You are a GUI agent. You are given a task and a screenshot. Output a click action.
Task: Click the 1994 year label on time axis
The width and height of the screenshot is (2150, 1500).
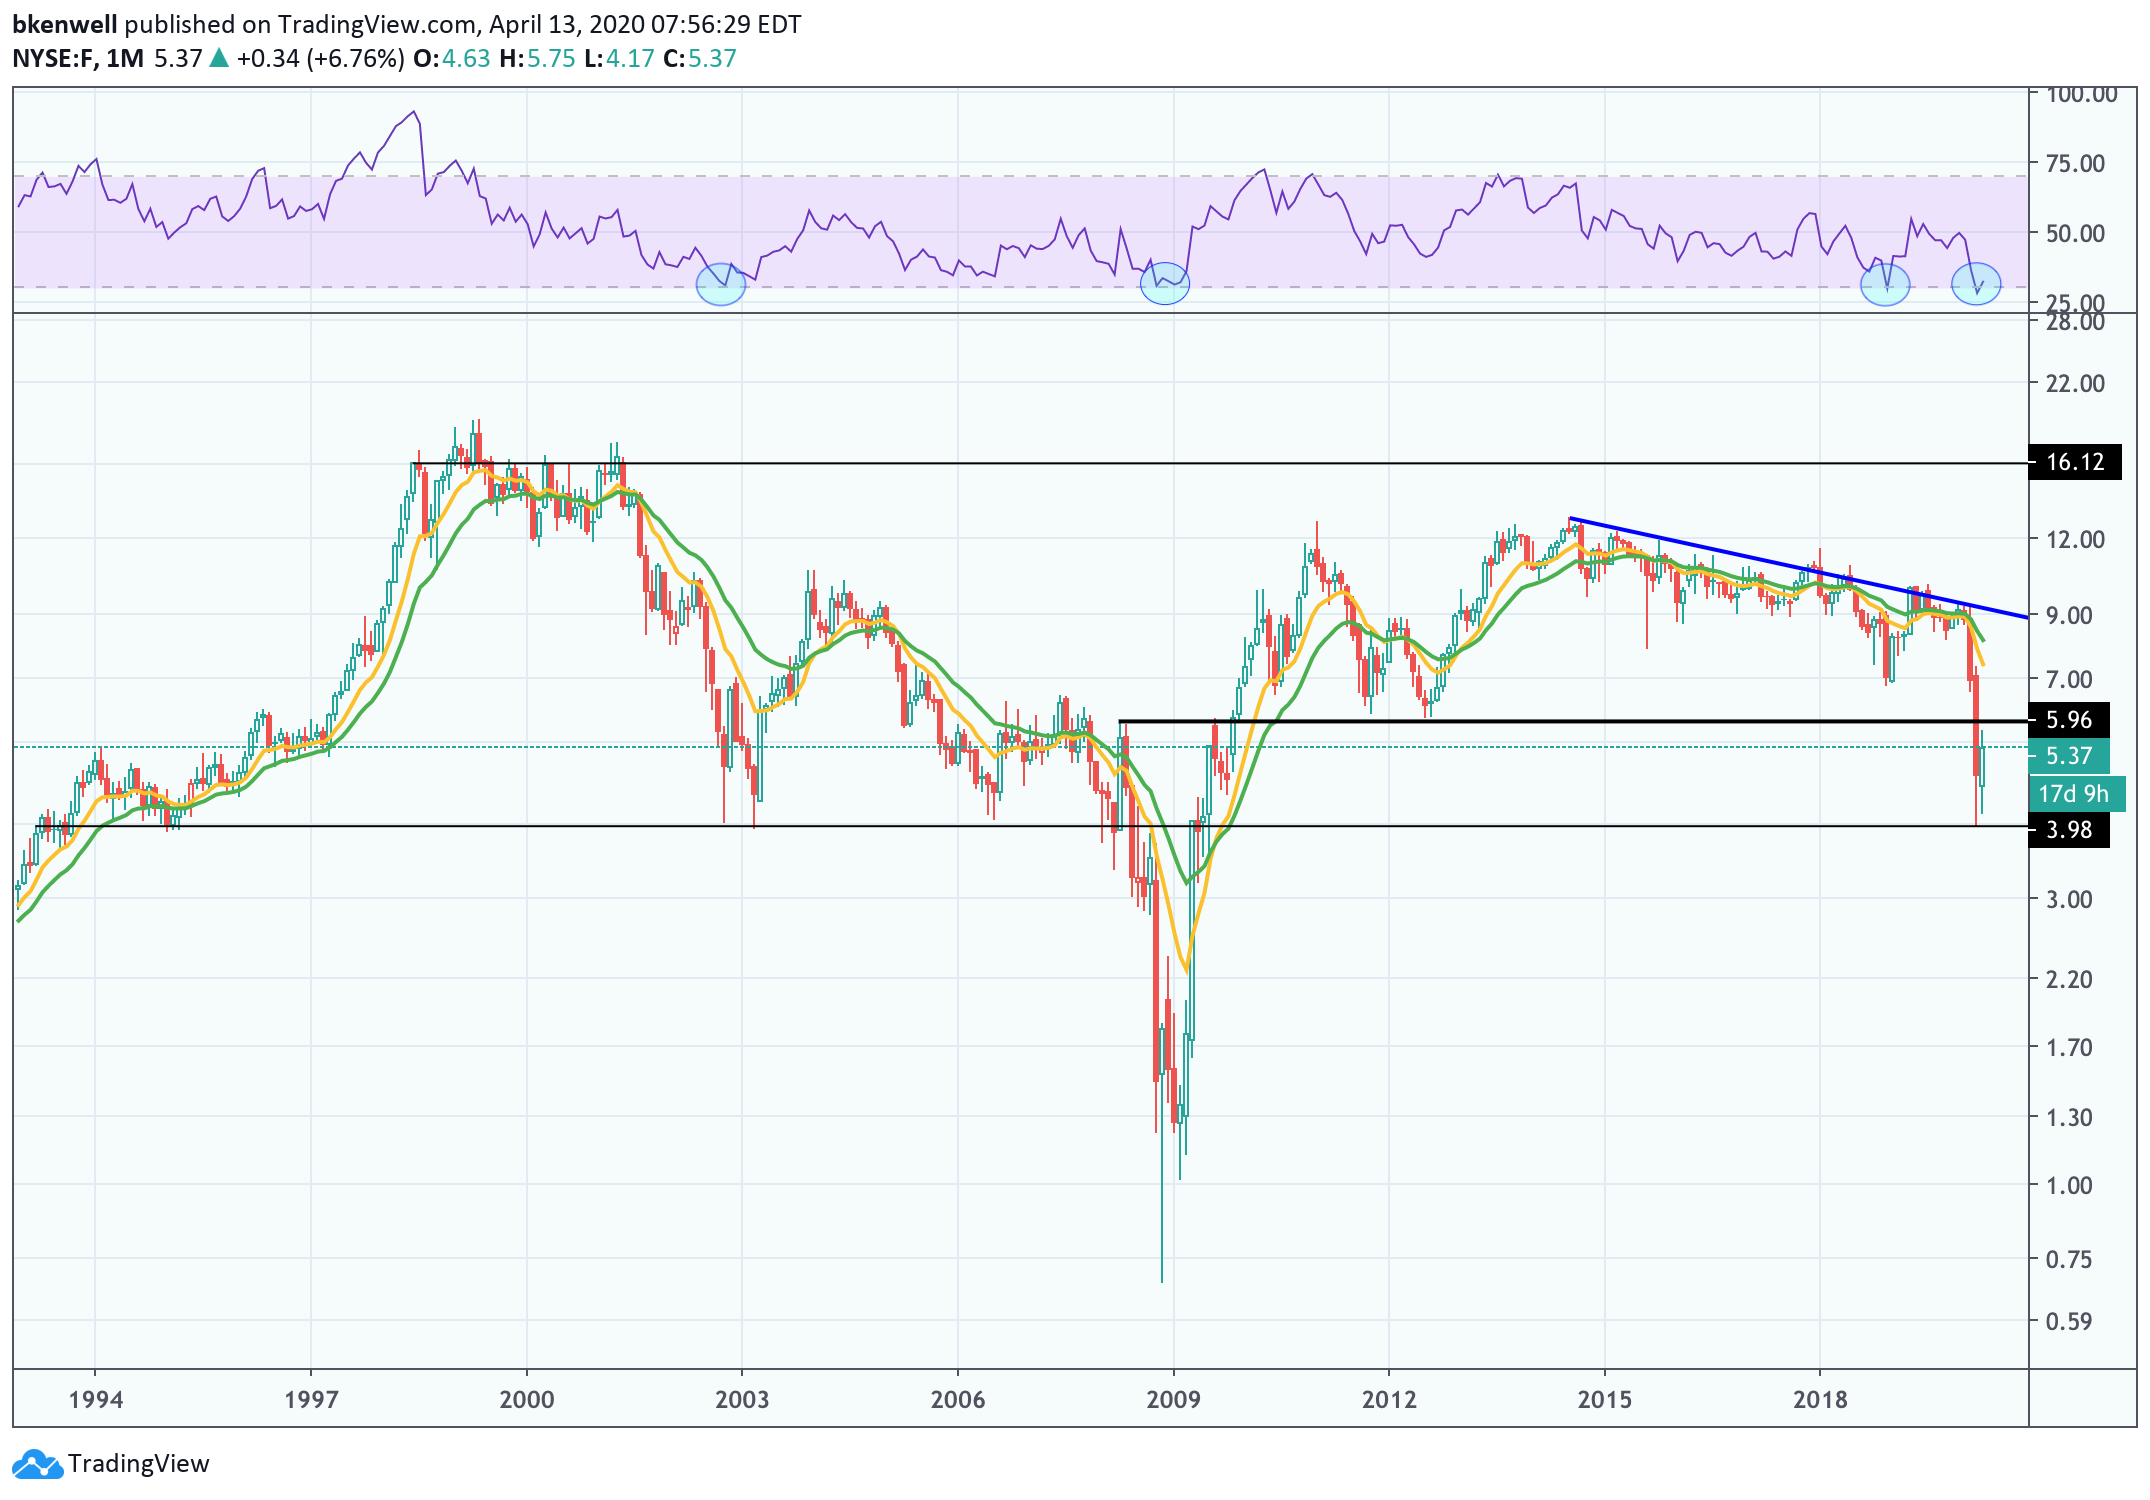95,1399
